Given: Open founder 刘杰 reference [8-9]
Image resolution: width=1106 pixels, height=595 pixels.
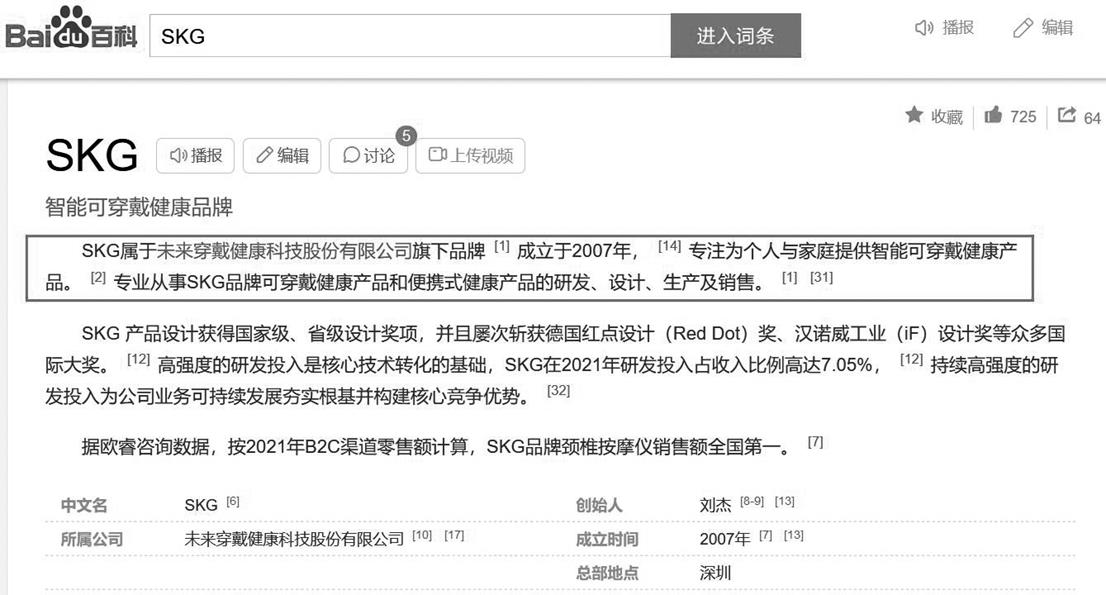Looking at the screenshot, I should point(752,501).
